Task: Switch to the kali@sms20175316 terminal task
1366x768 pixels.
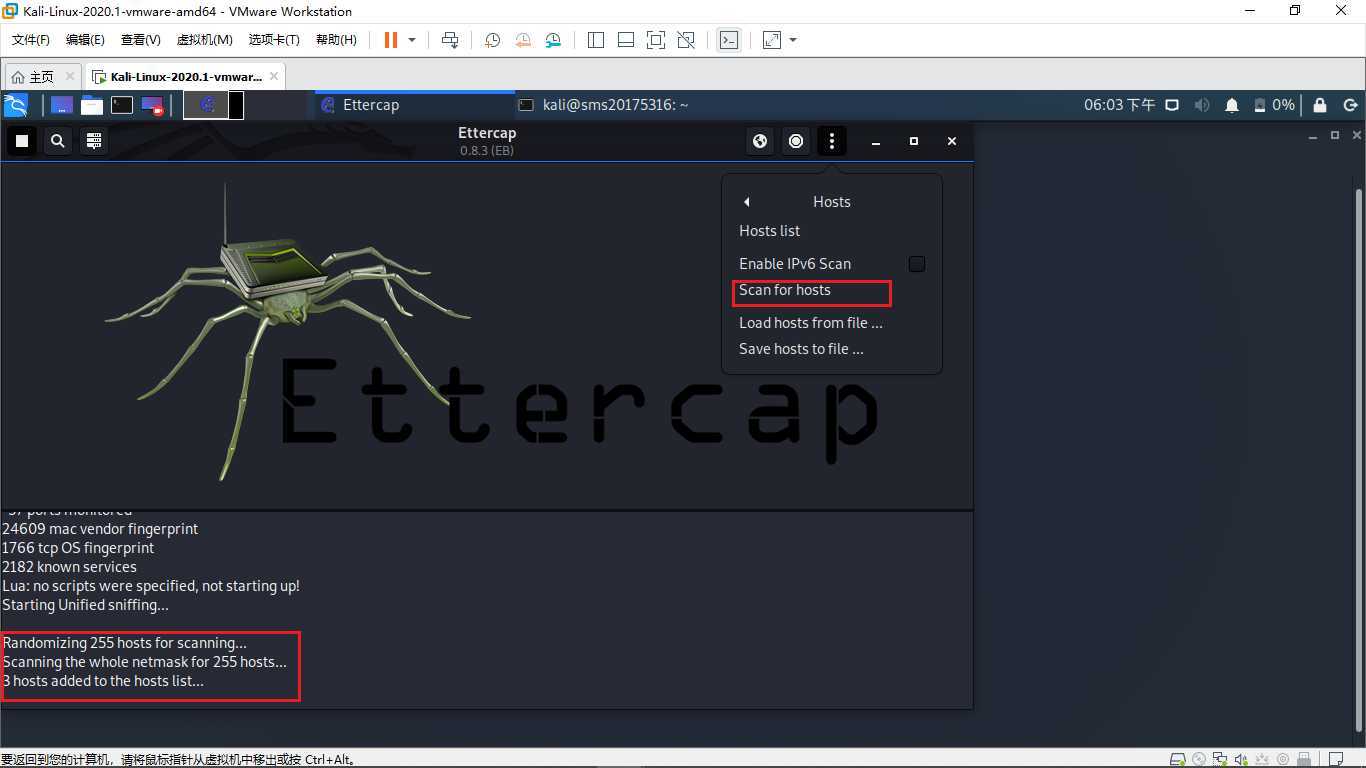Action: (x=614, y=104)
